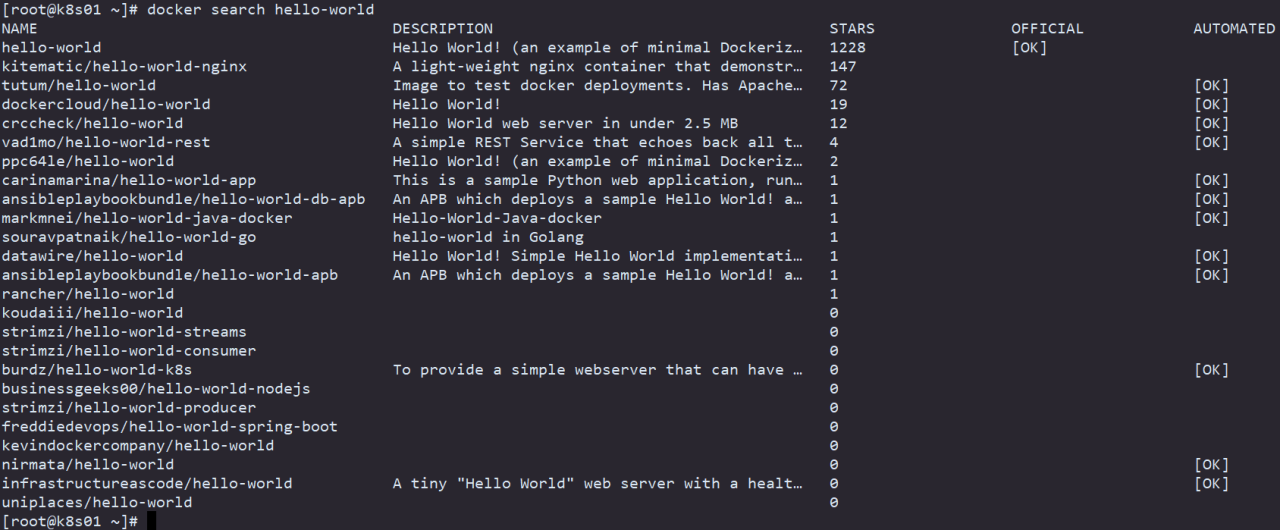Image resolution: width=1280 pixels, height=530 pixels.
Task: Click the "docker search hello-world" command text
Action: pyautogui.click(x=265, y=10)
